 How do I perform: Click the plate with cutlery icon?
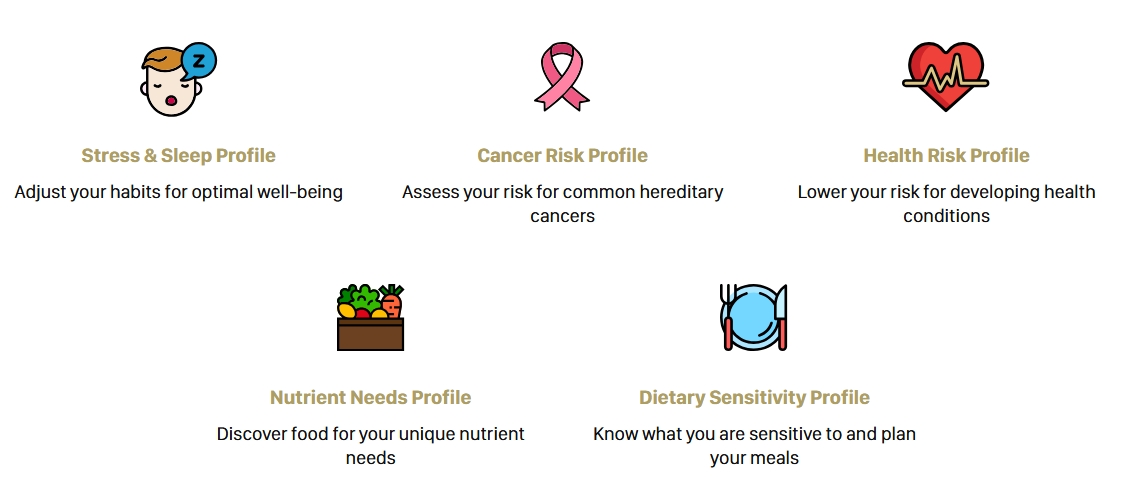753,317
